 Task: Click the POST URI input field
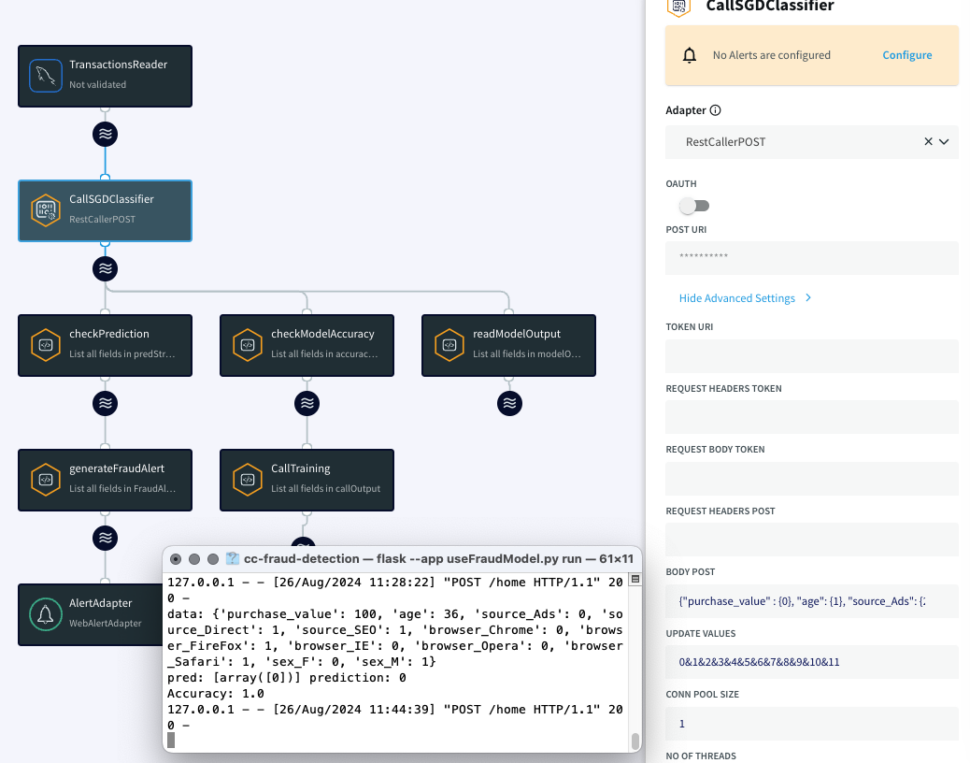point(811,258)
